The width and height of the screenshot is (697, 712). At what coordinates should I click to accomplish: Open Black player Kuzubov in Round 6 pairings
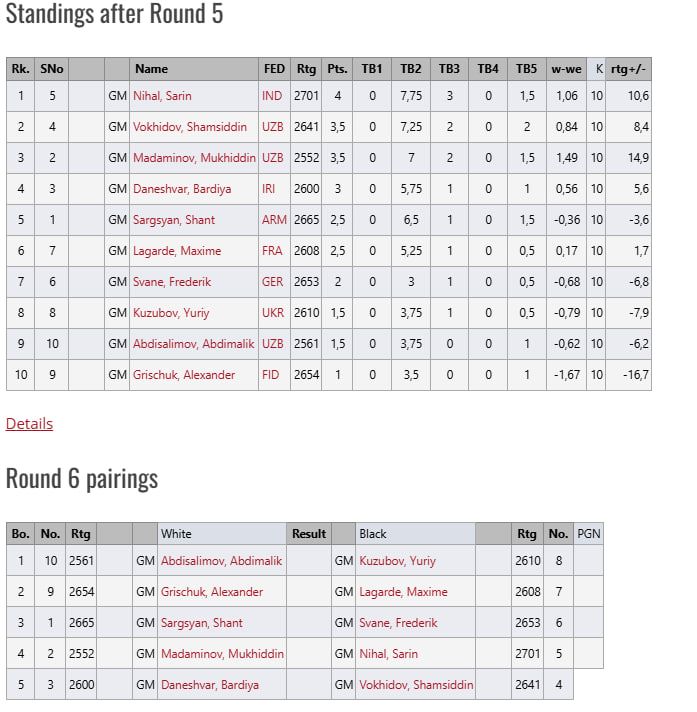tap(397, 561)
